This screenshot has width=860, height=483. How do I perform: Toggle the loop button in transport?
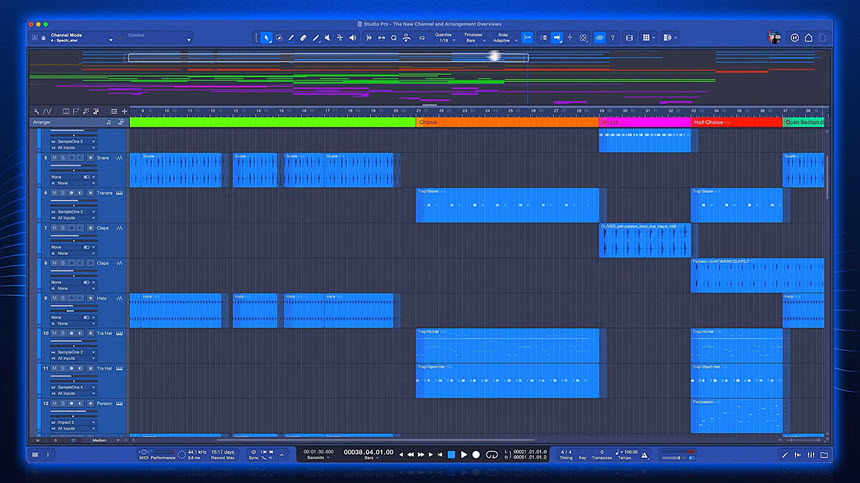491,454
